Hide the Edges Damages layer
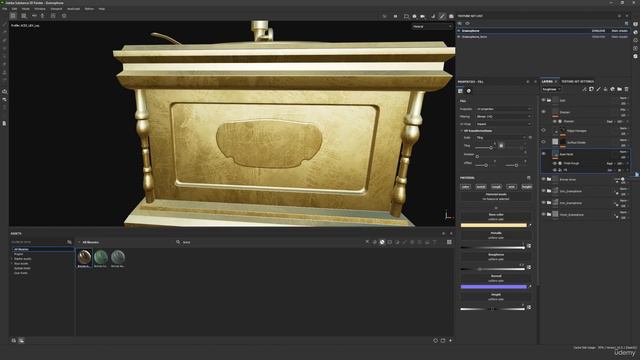The image size is (640, 360). pos(543,130)
